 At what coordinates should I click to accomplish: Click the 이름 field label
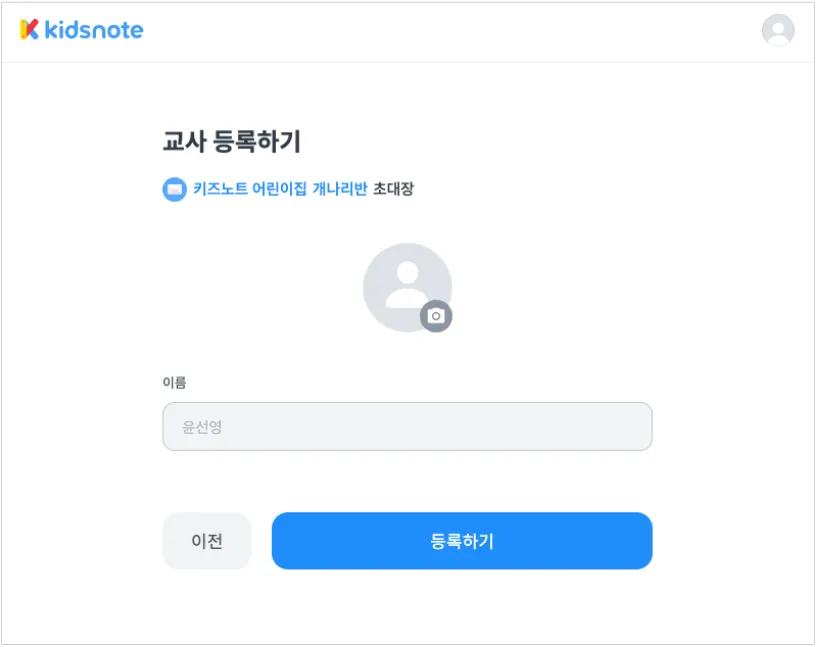[x=174, y=381]
